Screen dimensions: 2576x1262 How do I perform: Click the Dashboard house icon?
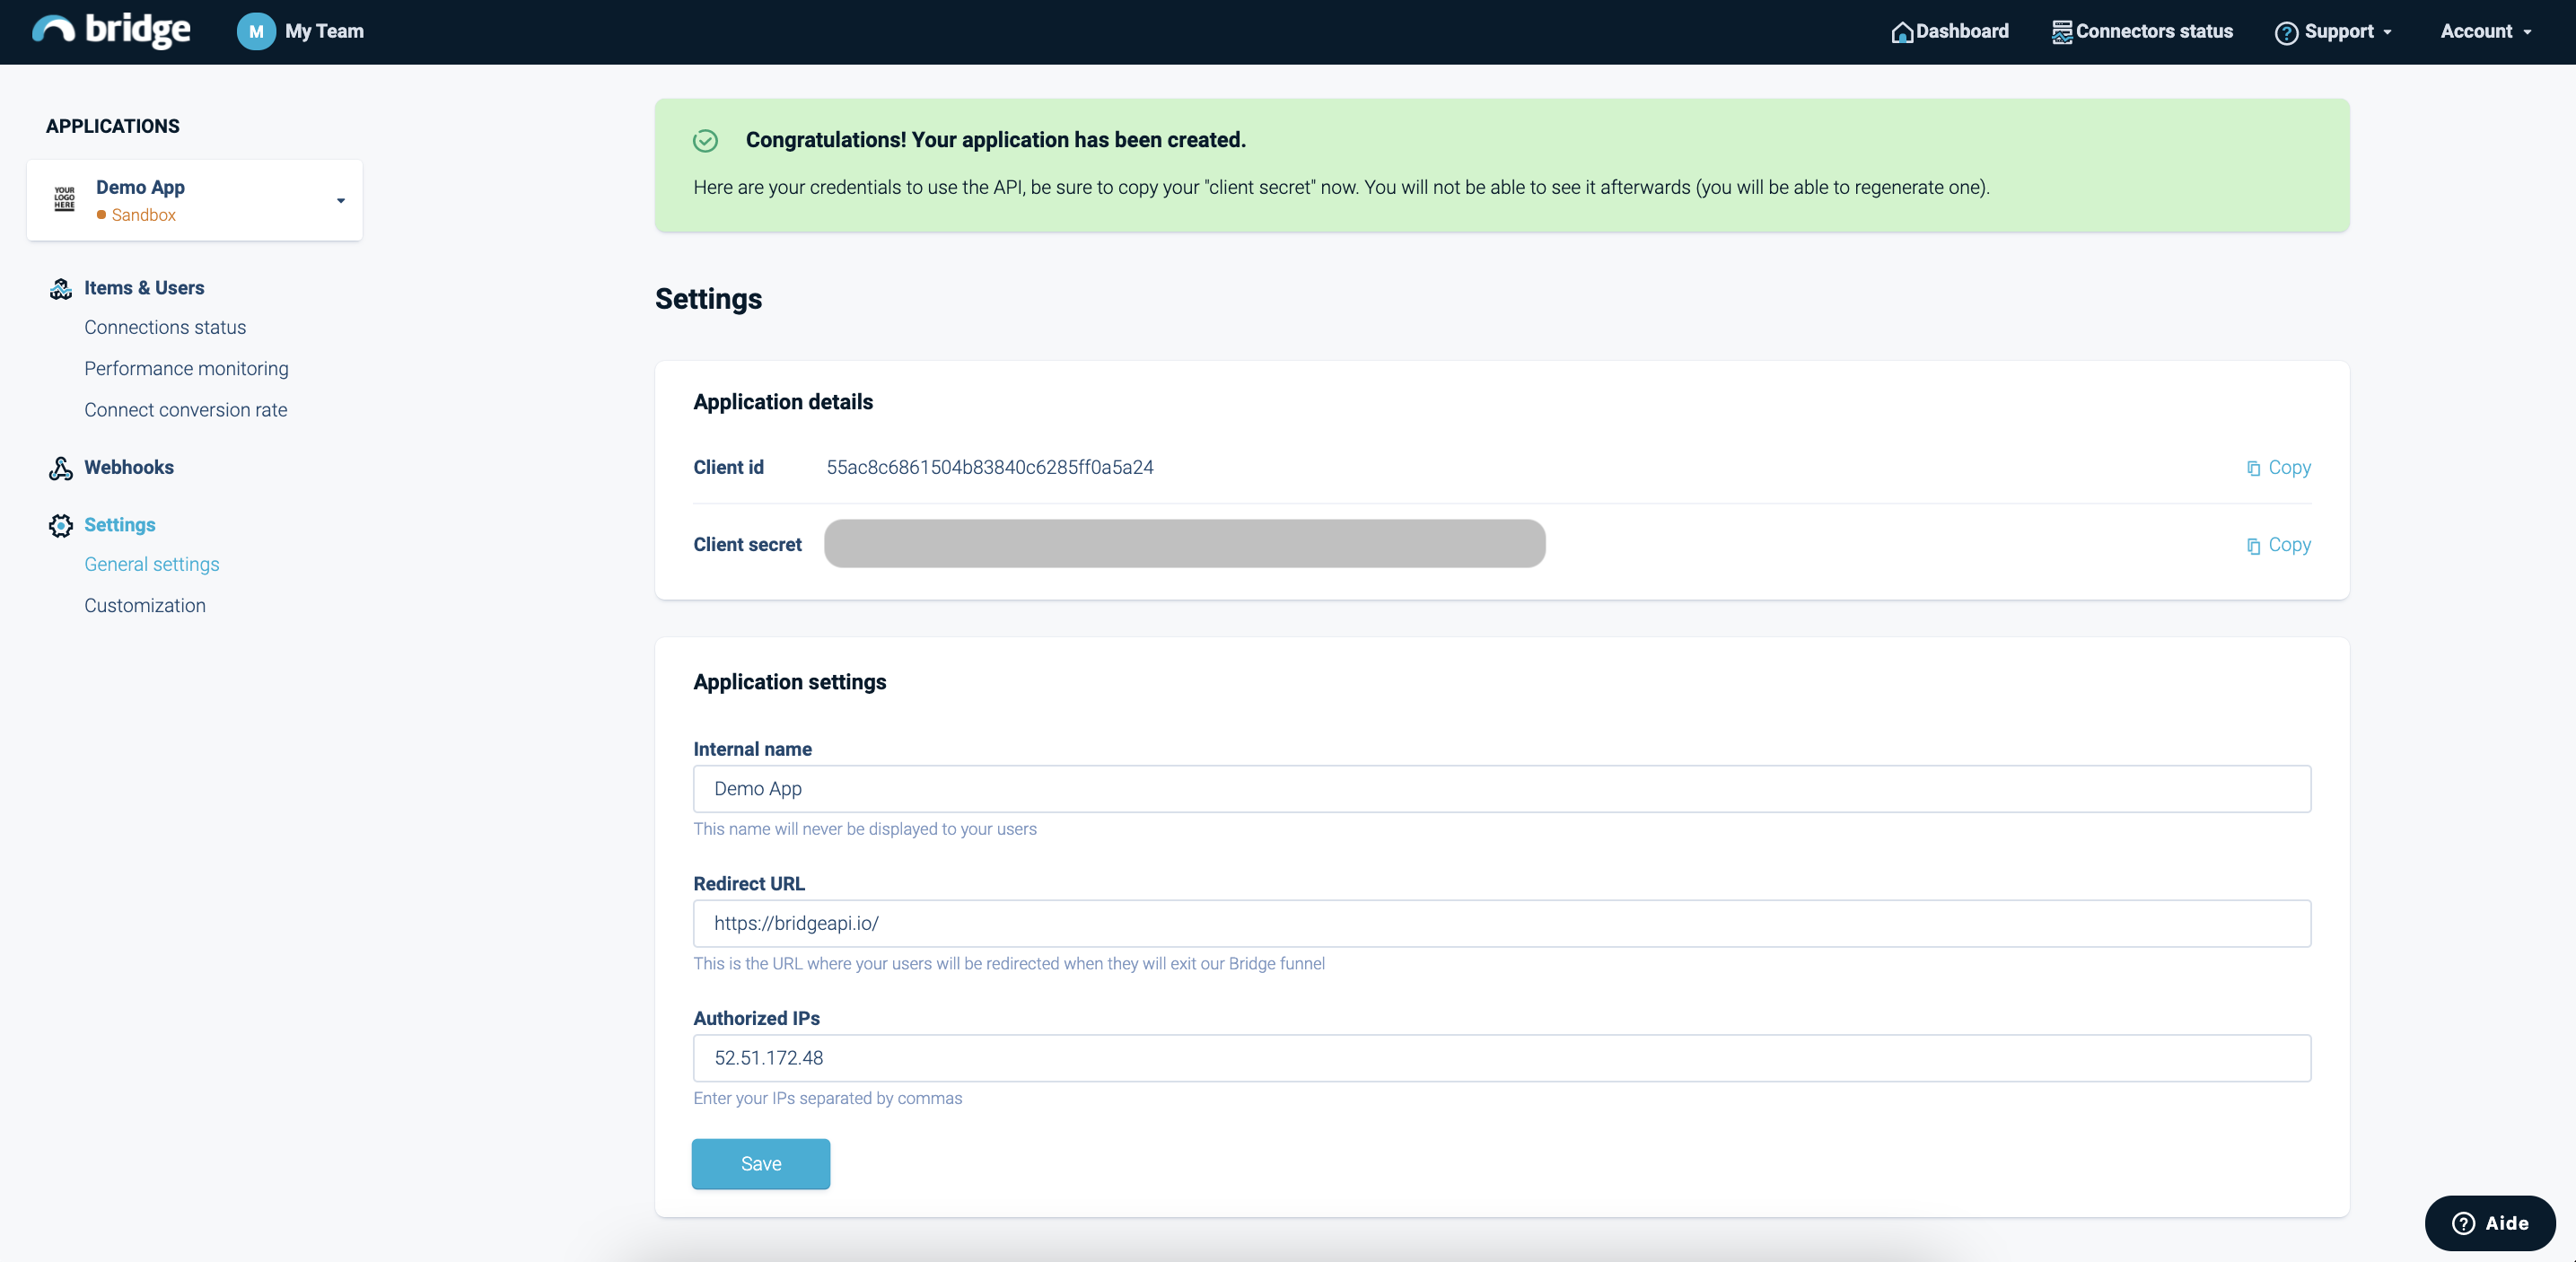(x=1901, y=32)
